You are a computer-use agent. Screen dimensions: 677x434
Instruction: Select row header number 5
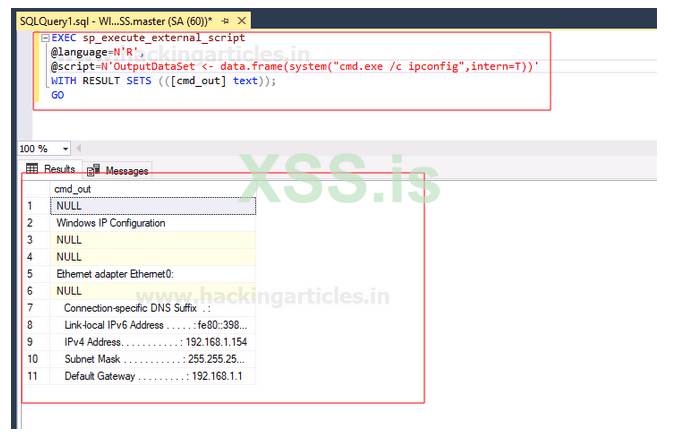[x=36, y=274]
